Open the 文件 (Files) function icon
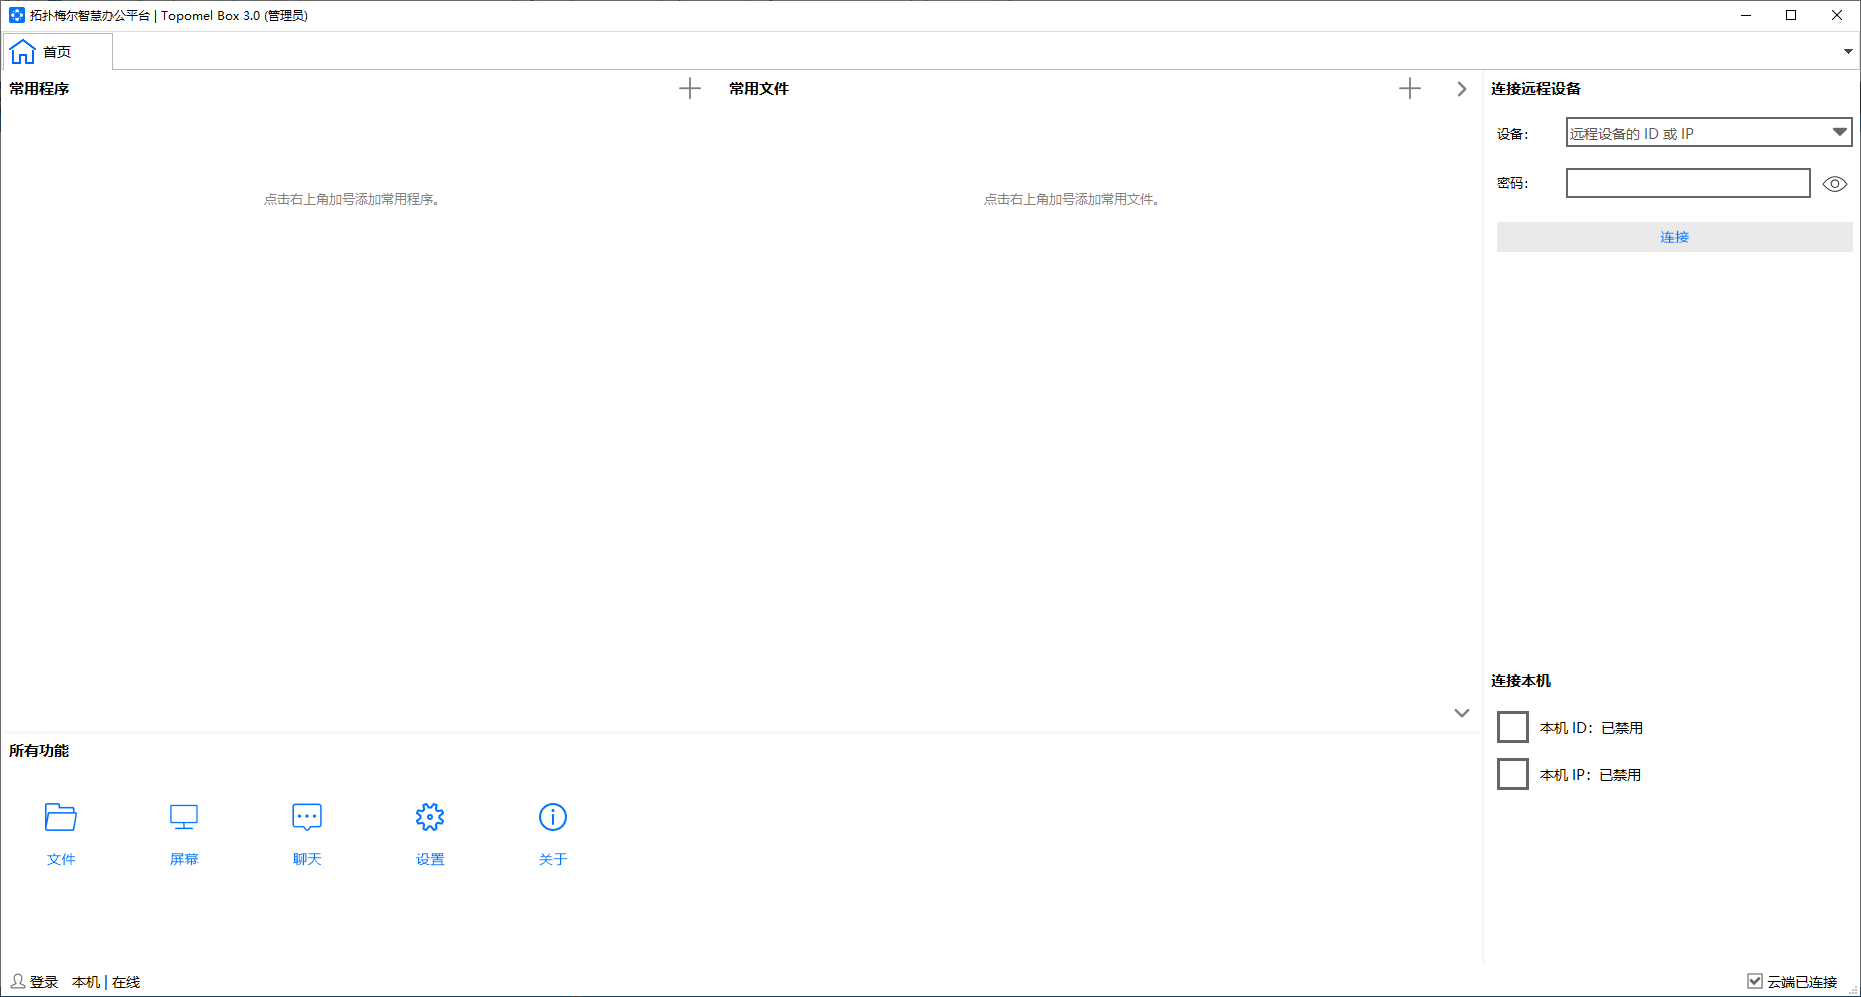The image size is (1861, 997). pos(61,818)
